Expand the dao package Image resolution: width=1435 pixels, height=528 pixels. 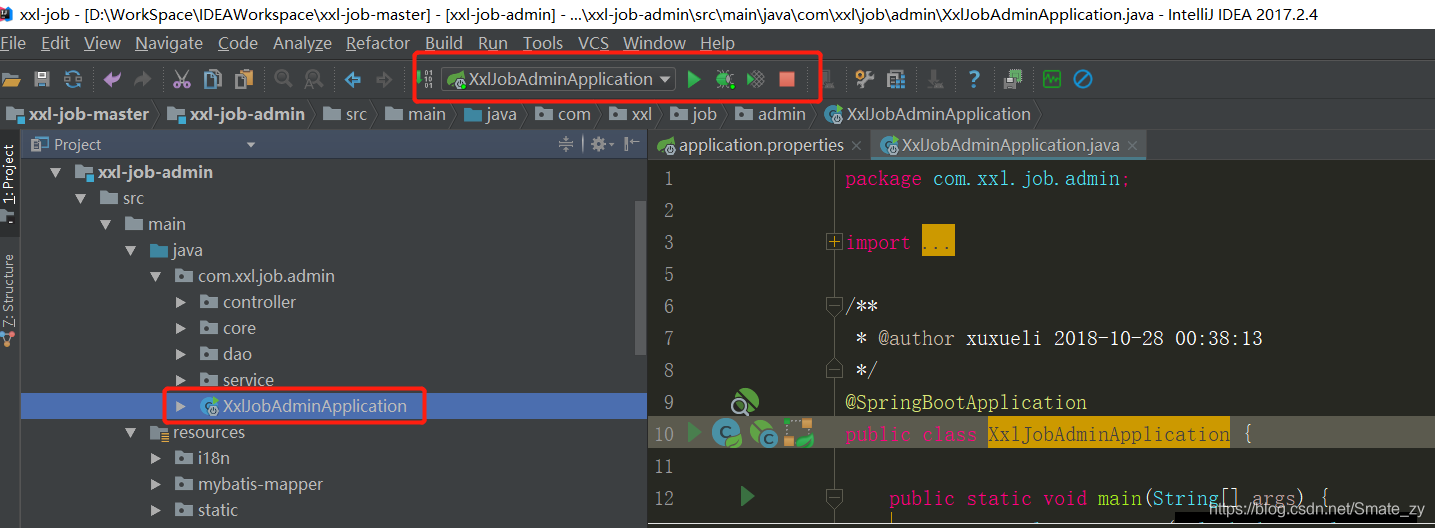click(x=180, y=354)
